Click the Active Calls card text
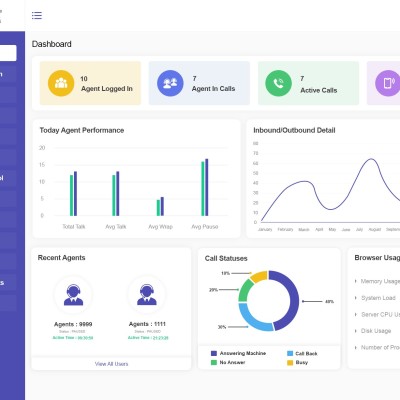Screen dimensions: 400x400 coord(319,90)
